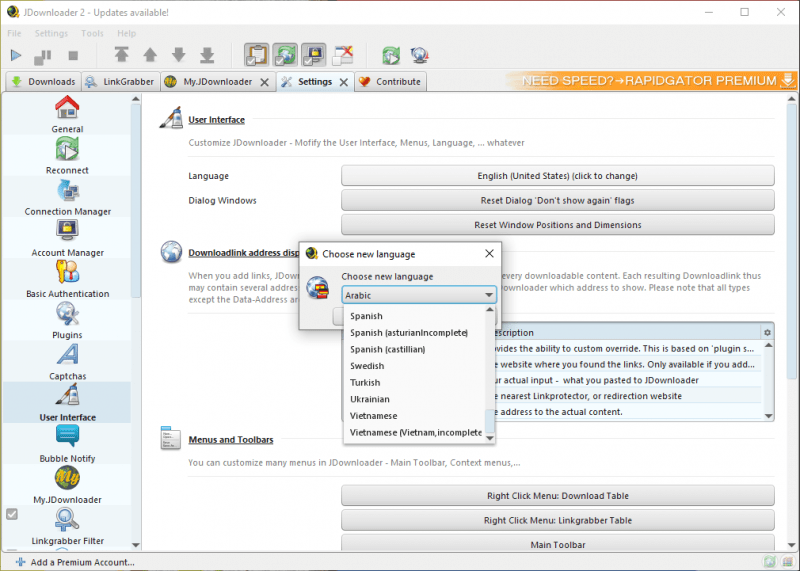Toggle clipboard observer toolbar icon
The image size is (800, 571).
(x=257, y=55)
